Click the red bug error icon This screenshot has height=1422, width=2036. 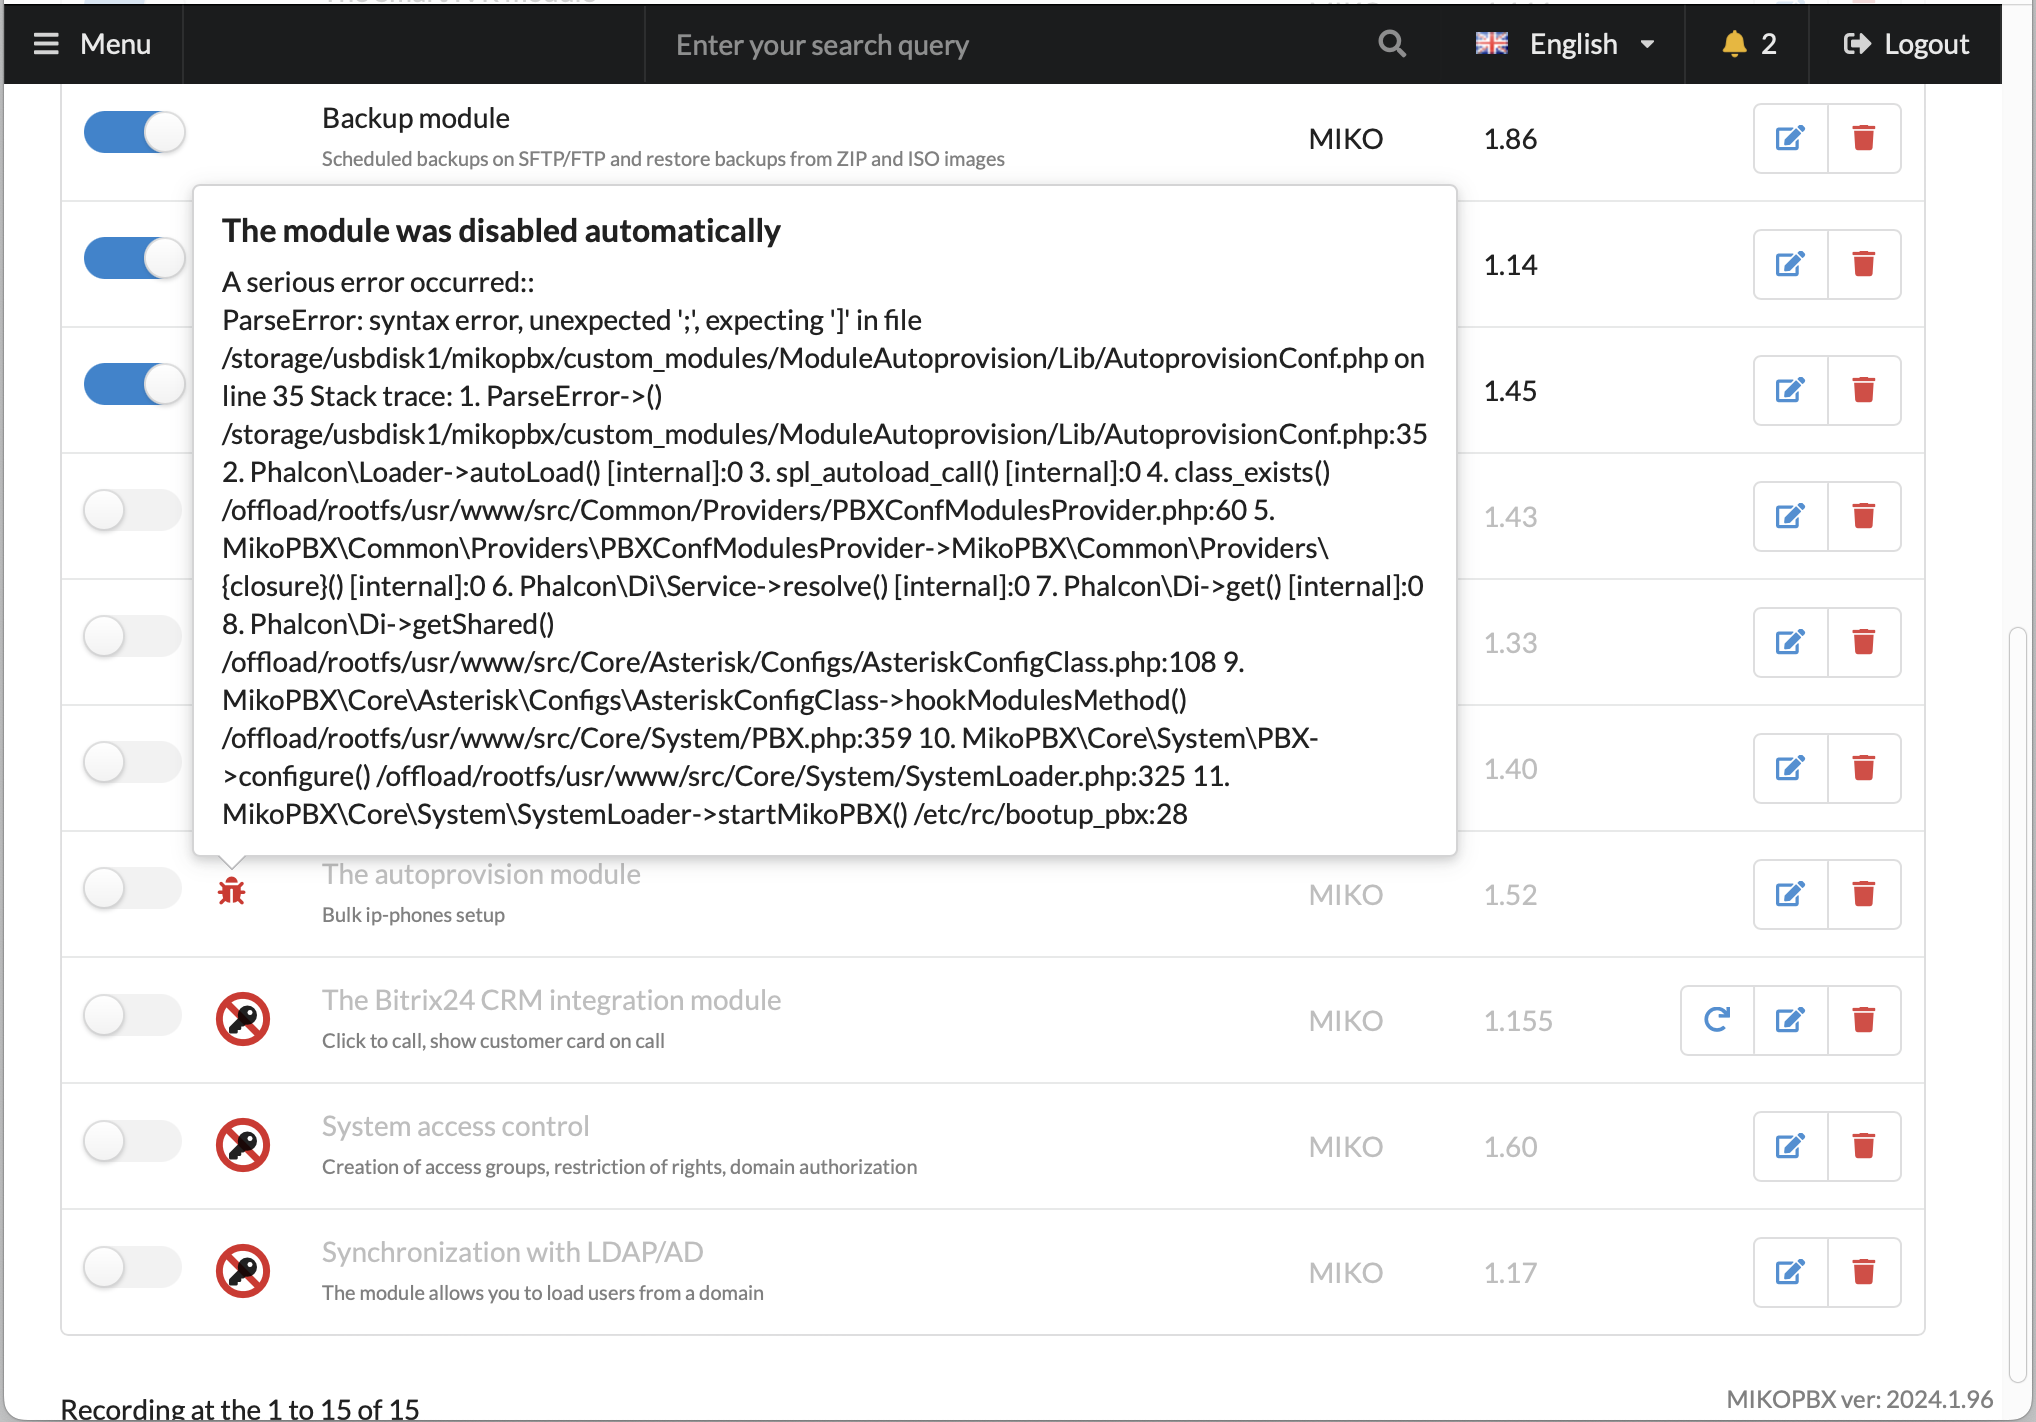pyautogui.click(x=231, y=891)
